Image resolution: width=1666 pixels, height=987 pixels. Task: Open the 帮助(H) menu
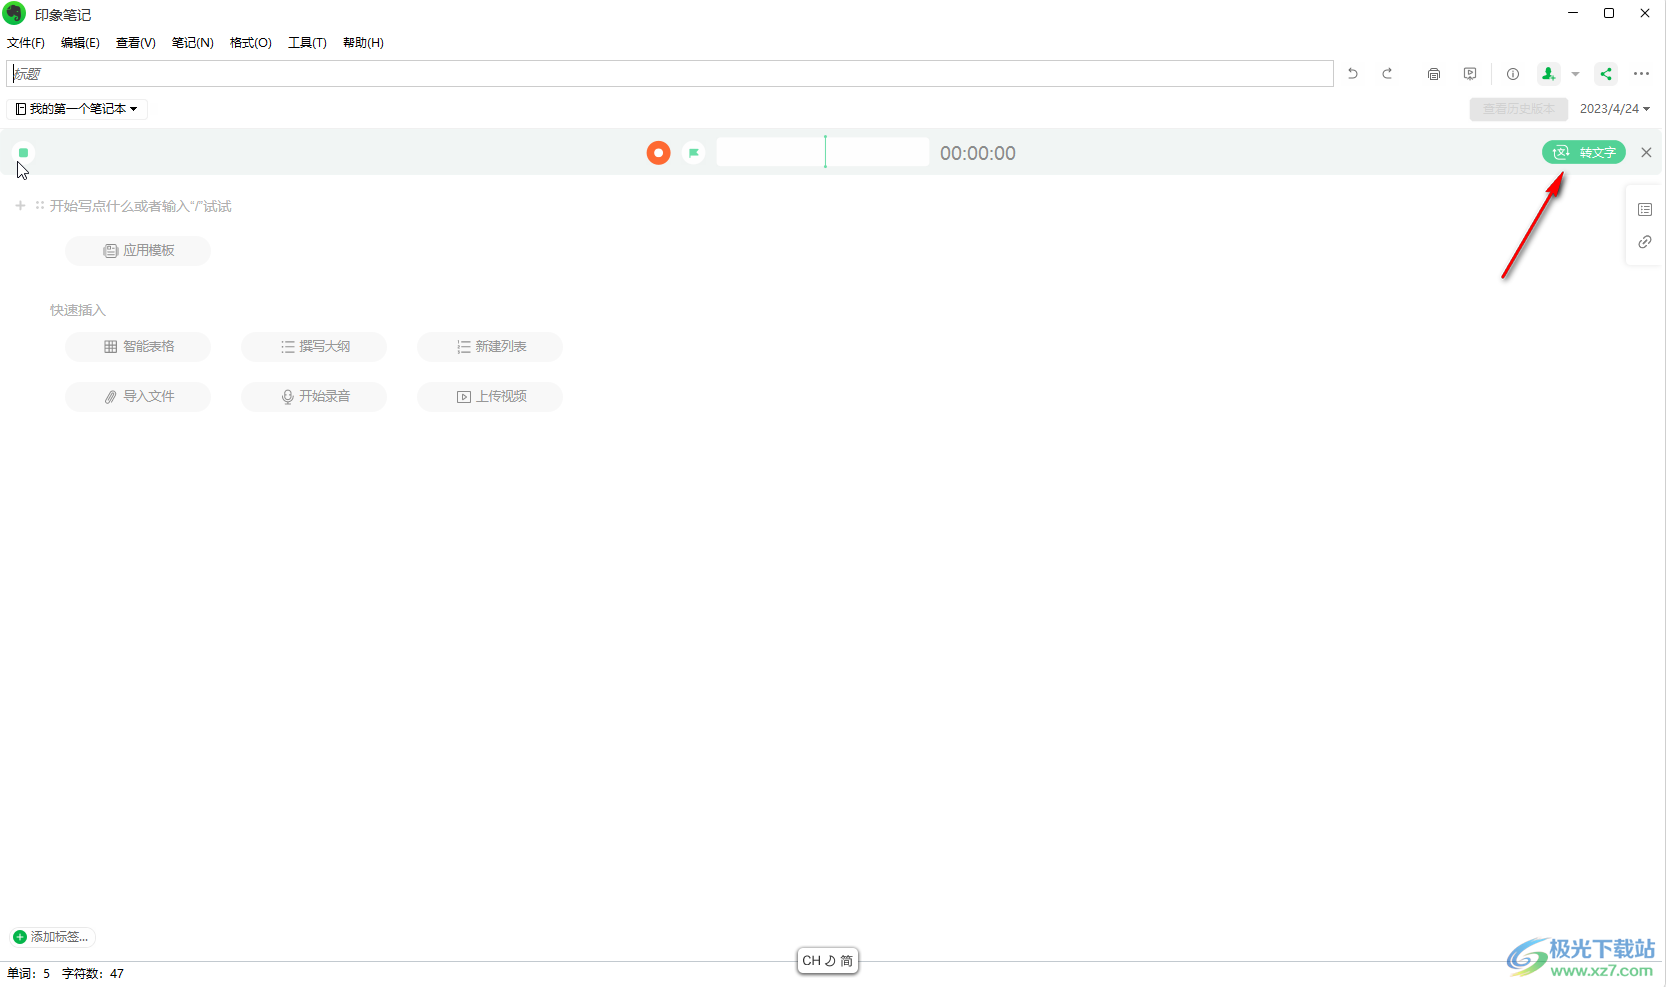(x=363, y=43)
